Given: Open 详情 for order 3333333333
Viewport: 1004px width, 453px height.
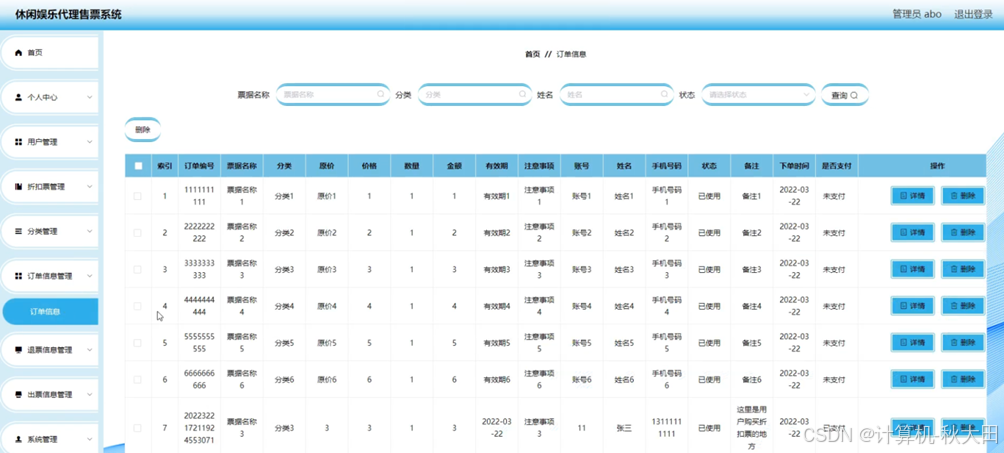Looking at the screenshot, I should click(x=912, y=269).
